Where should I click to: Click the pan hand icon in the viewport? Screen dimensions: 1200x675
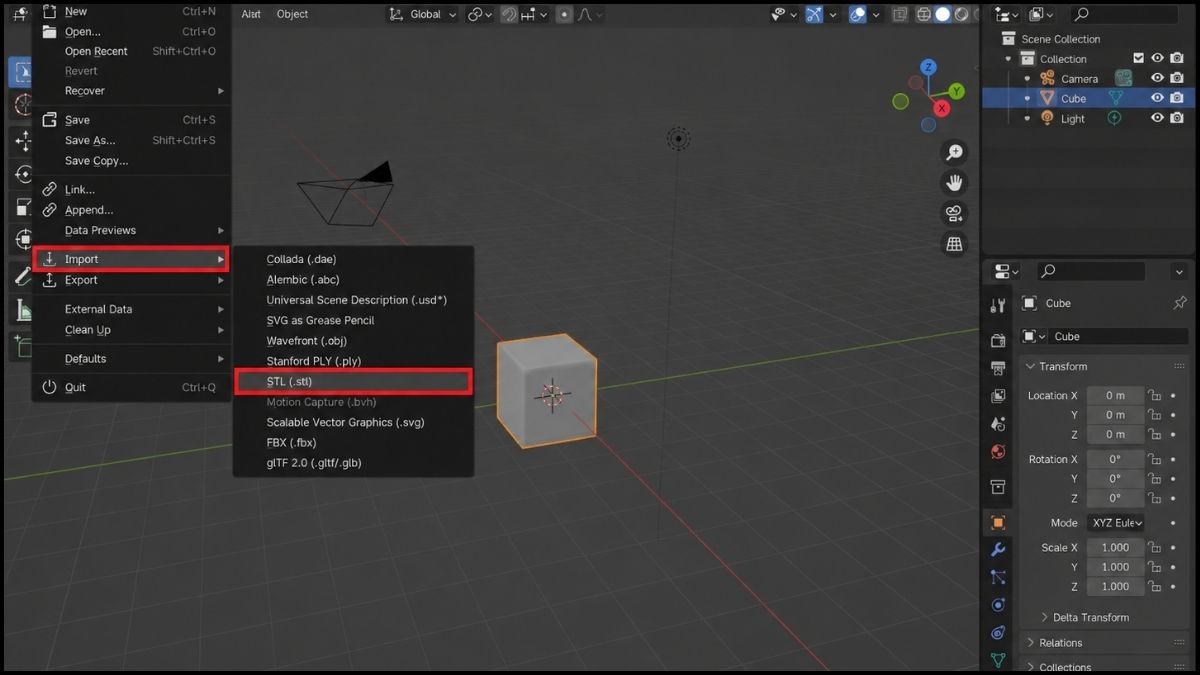[x=954, y=183]
